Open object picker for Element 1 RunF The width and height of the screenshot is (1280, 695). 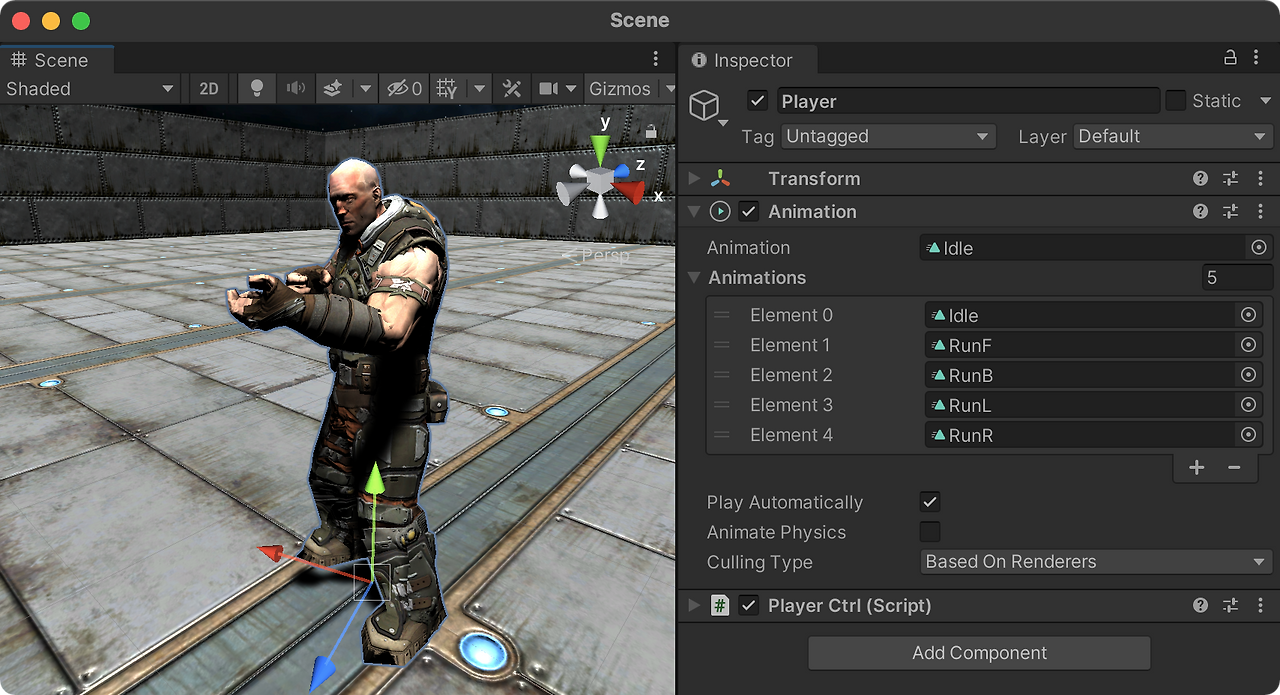coord(1248,345)
